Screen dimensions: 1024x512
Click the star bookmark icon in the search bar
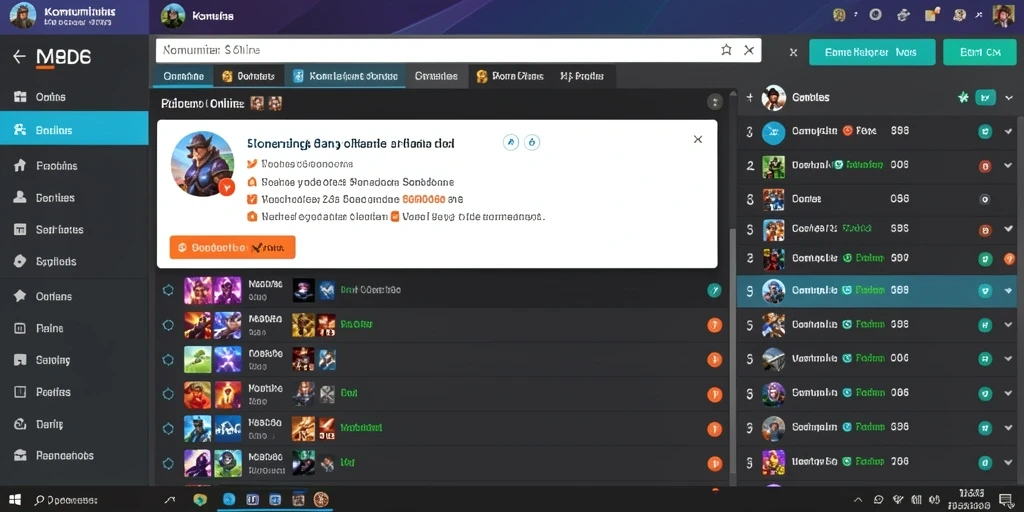[x=726, y=50]
